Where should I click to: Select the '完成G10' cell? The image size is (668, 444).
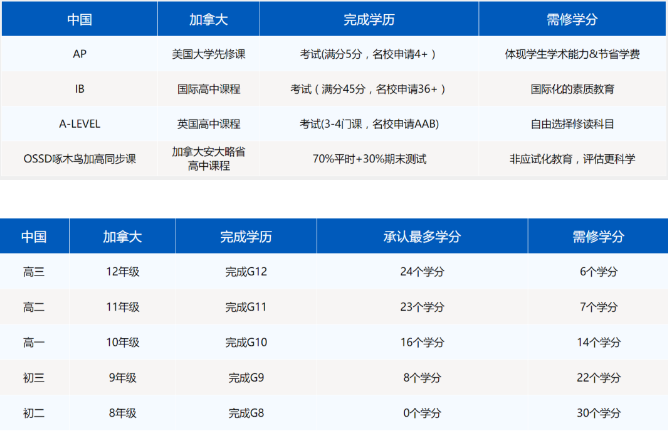pos(246,343)
